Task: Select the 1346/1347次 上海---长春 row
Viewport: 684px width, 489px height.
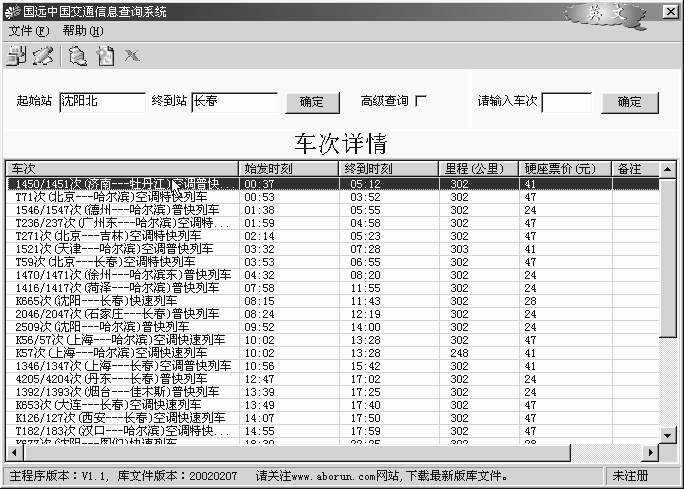Action: pyautogui.click(x=332, y=366)
